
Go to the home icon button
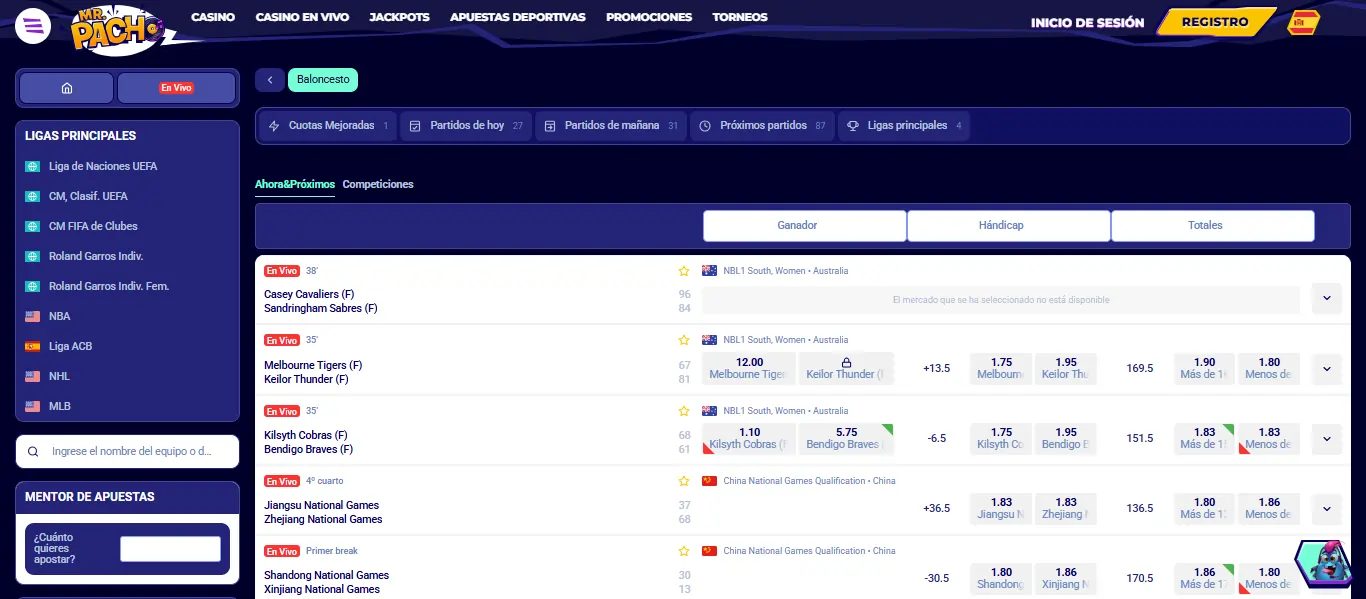(x=67, y=88)
